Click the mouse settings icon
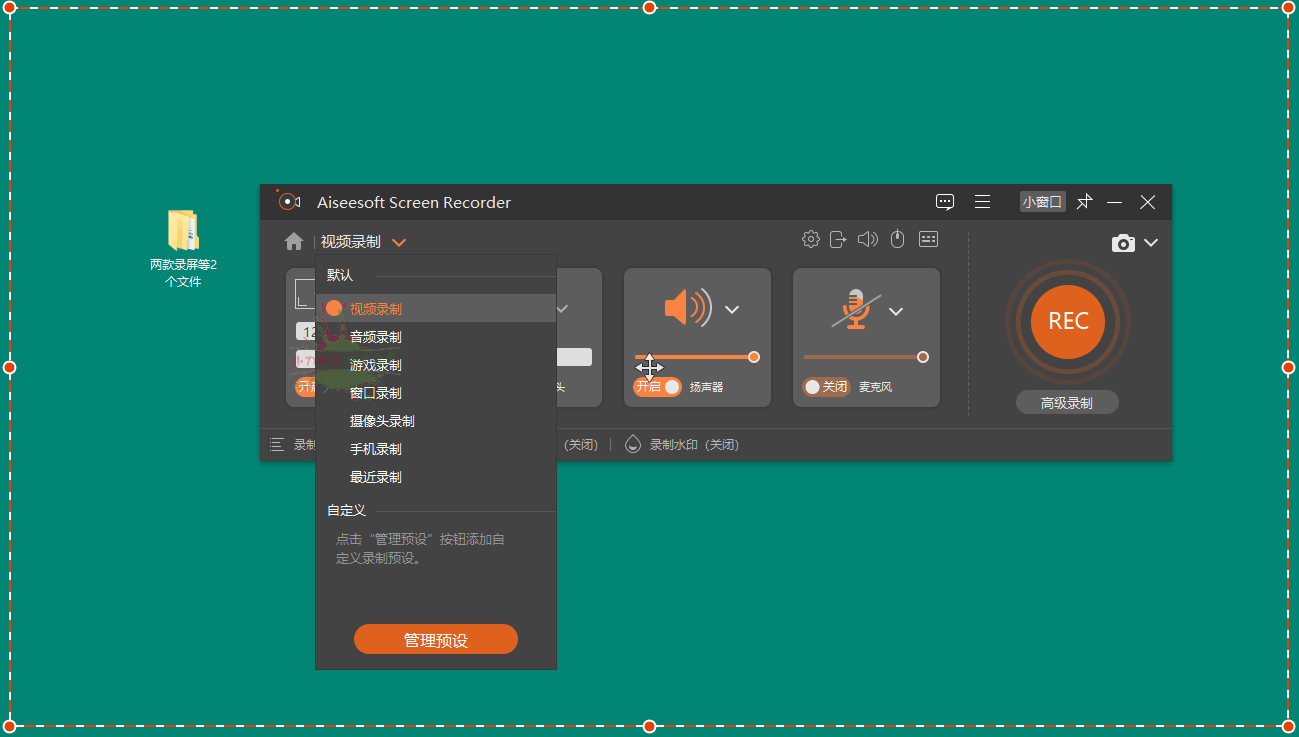Image resolution: width=1299 pixels, height=737 pixels. pyautogui.click(x=897, y=239)
